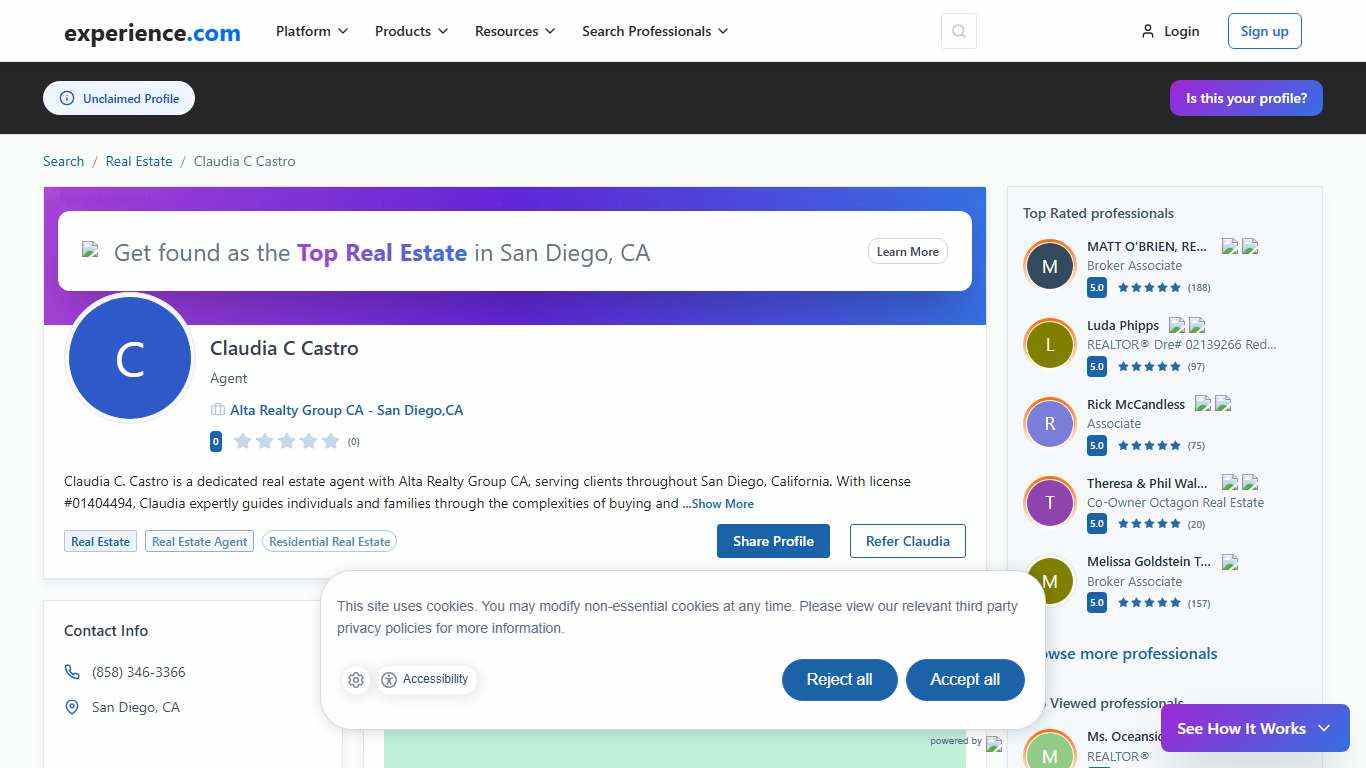Click the Login user icon

click(1146, 31)
